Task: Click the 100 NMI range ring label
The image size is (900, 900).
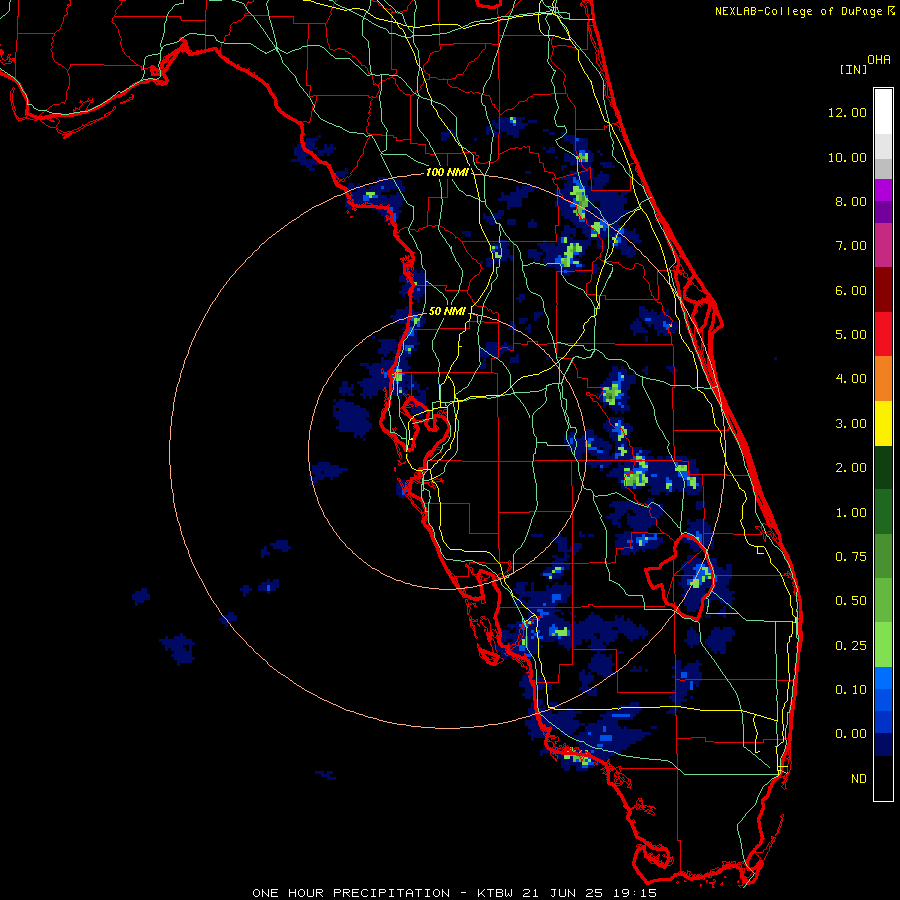Action: (447, 172)
